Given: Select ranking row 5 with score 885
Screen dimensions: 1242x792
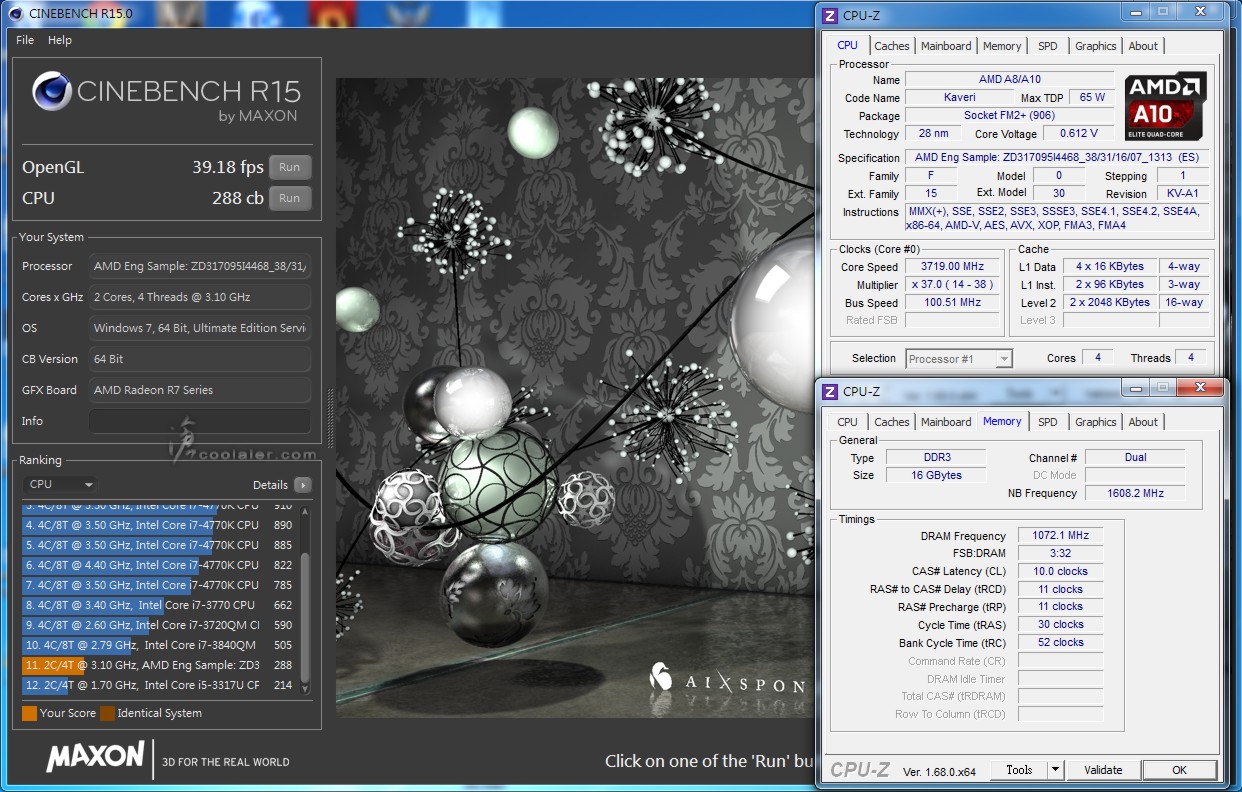Looking at the screenshot, I should pyautogui.click(x=160, y=545).
